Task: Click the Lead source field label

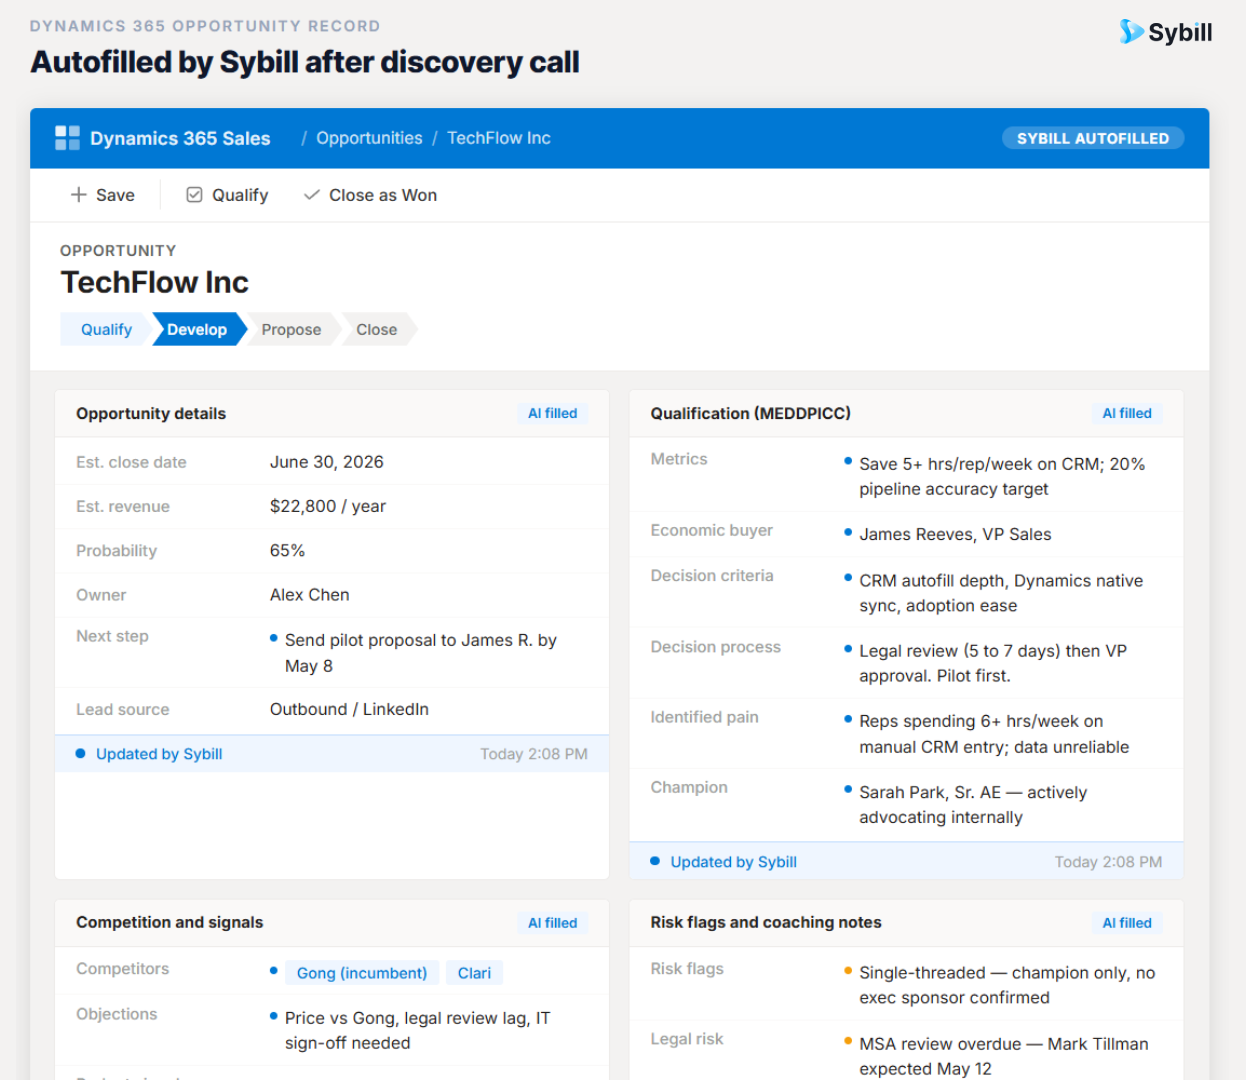Action: click(x=122, y=709)
